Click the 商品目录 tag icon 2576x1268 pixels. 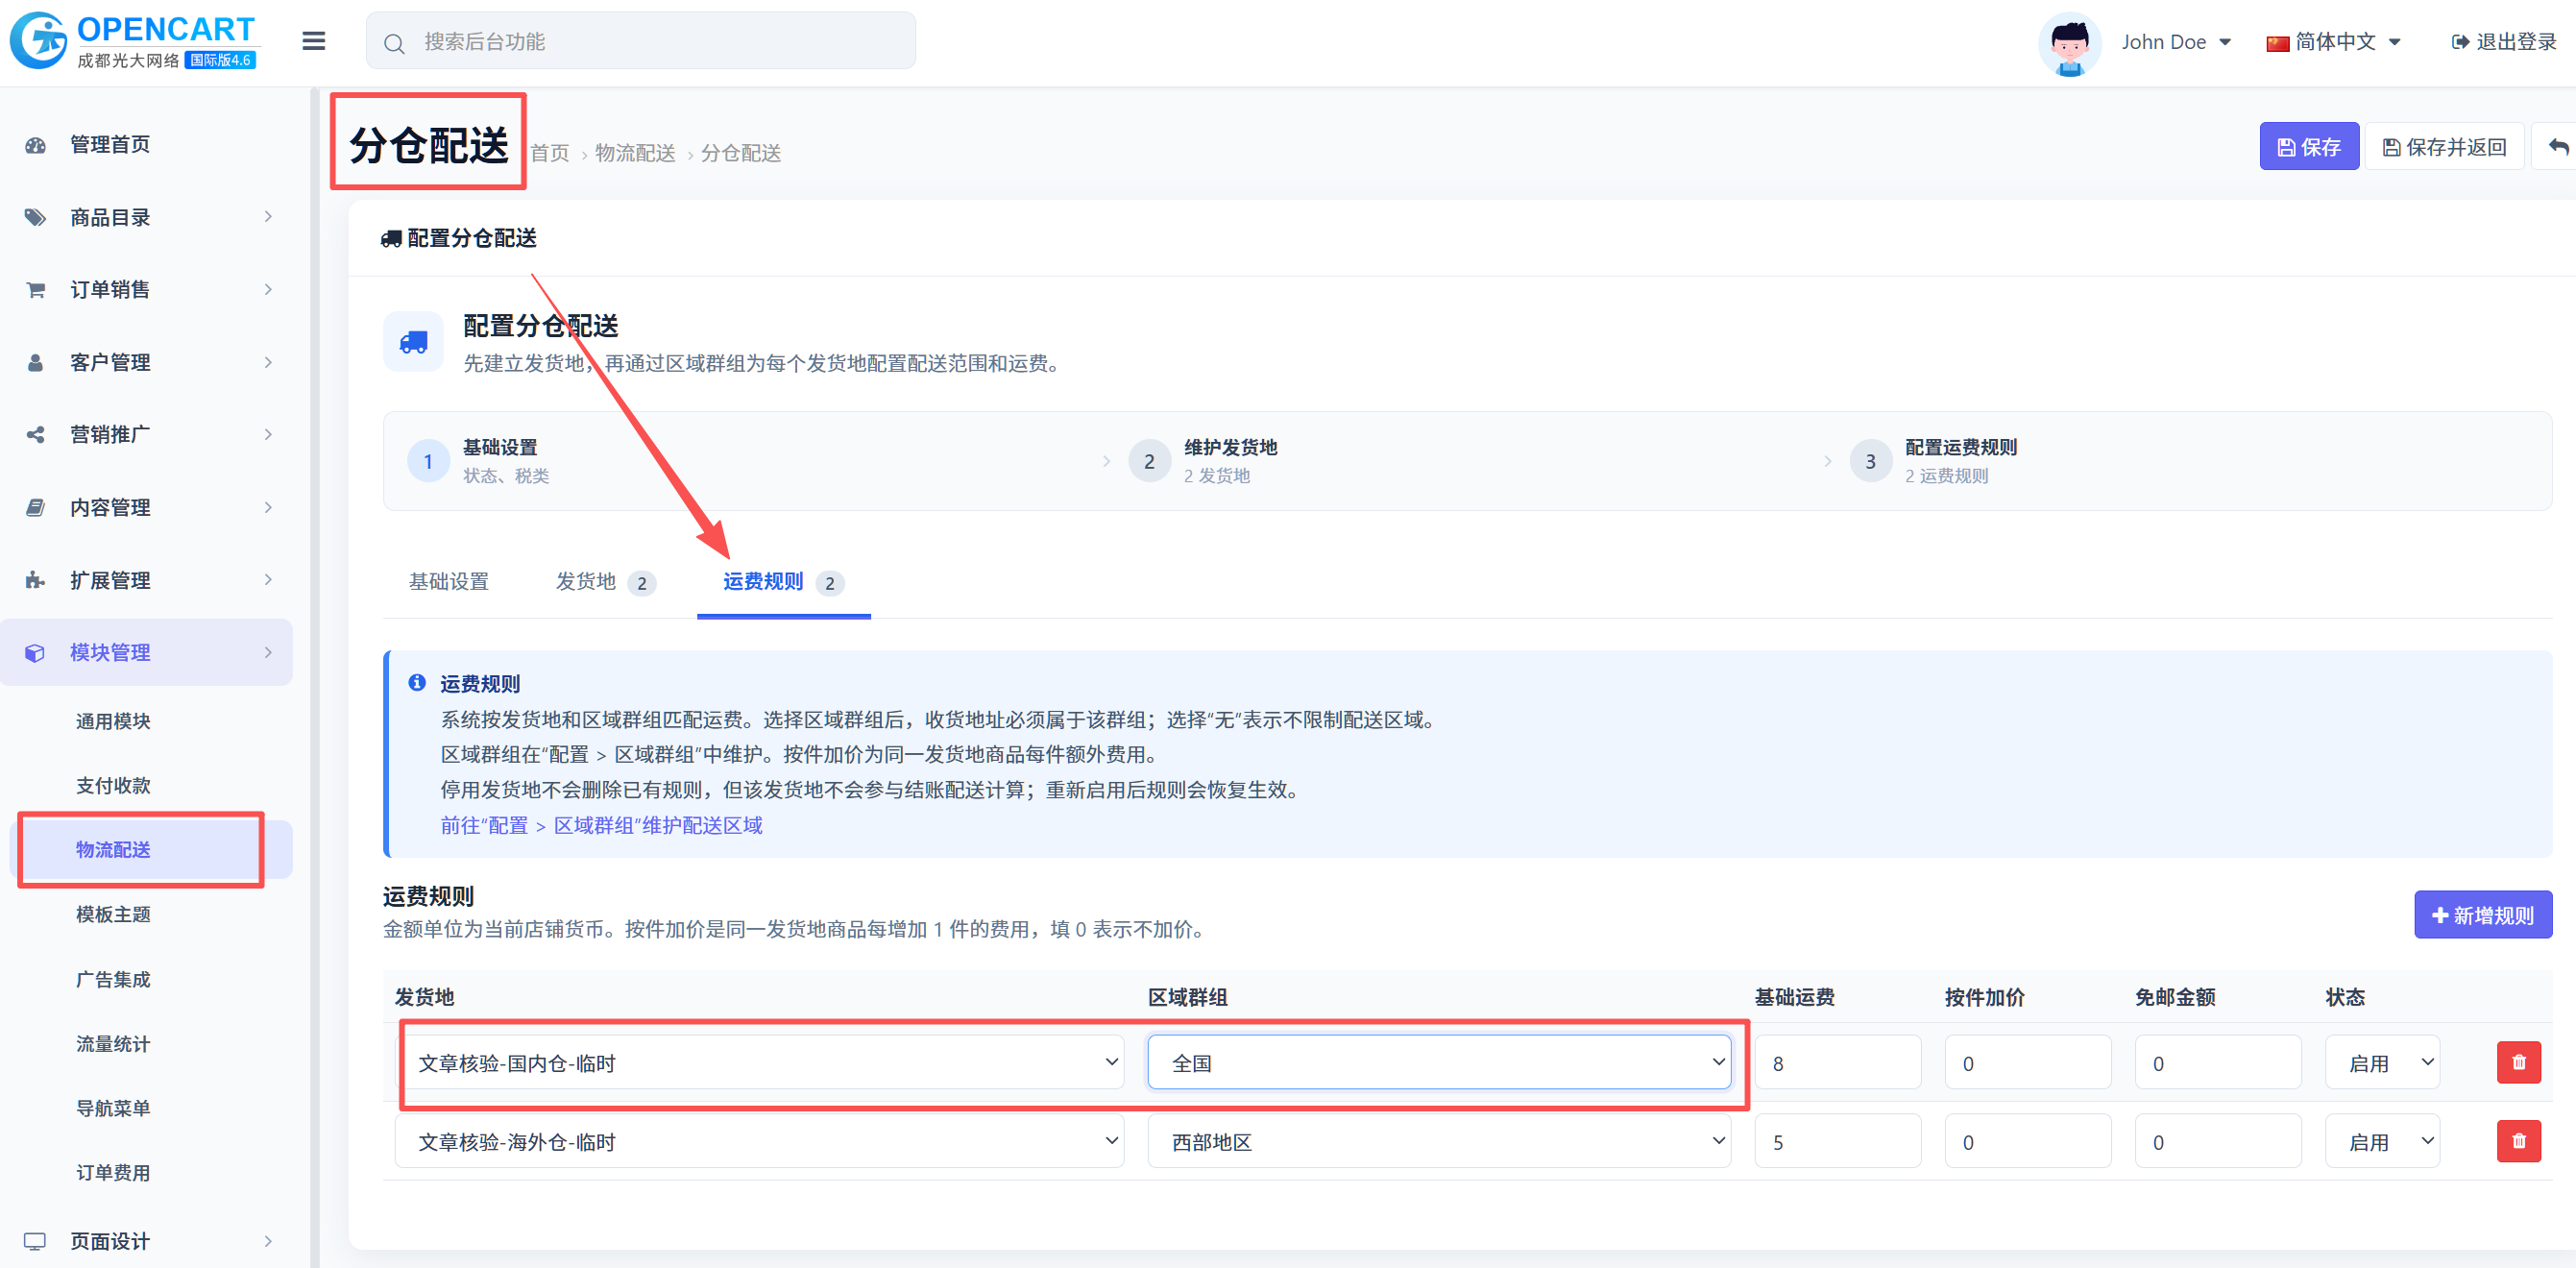pyautogui.click(x=36, y=217)
